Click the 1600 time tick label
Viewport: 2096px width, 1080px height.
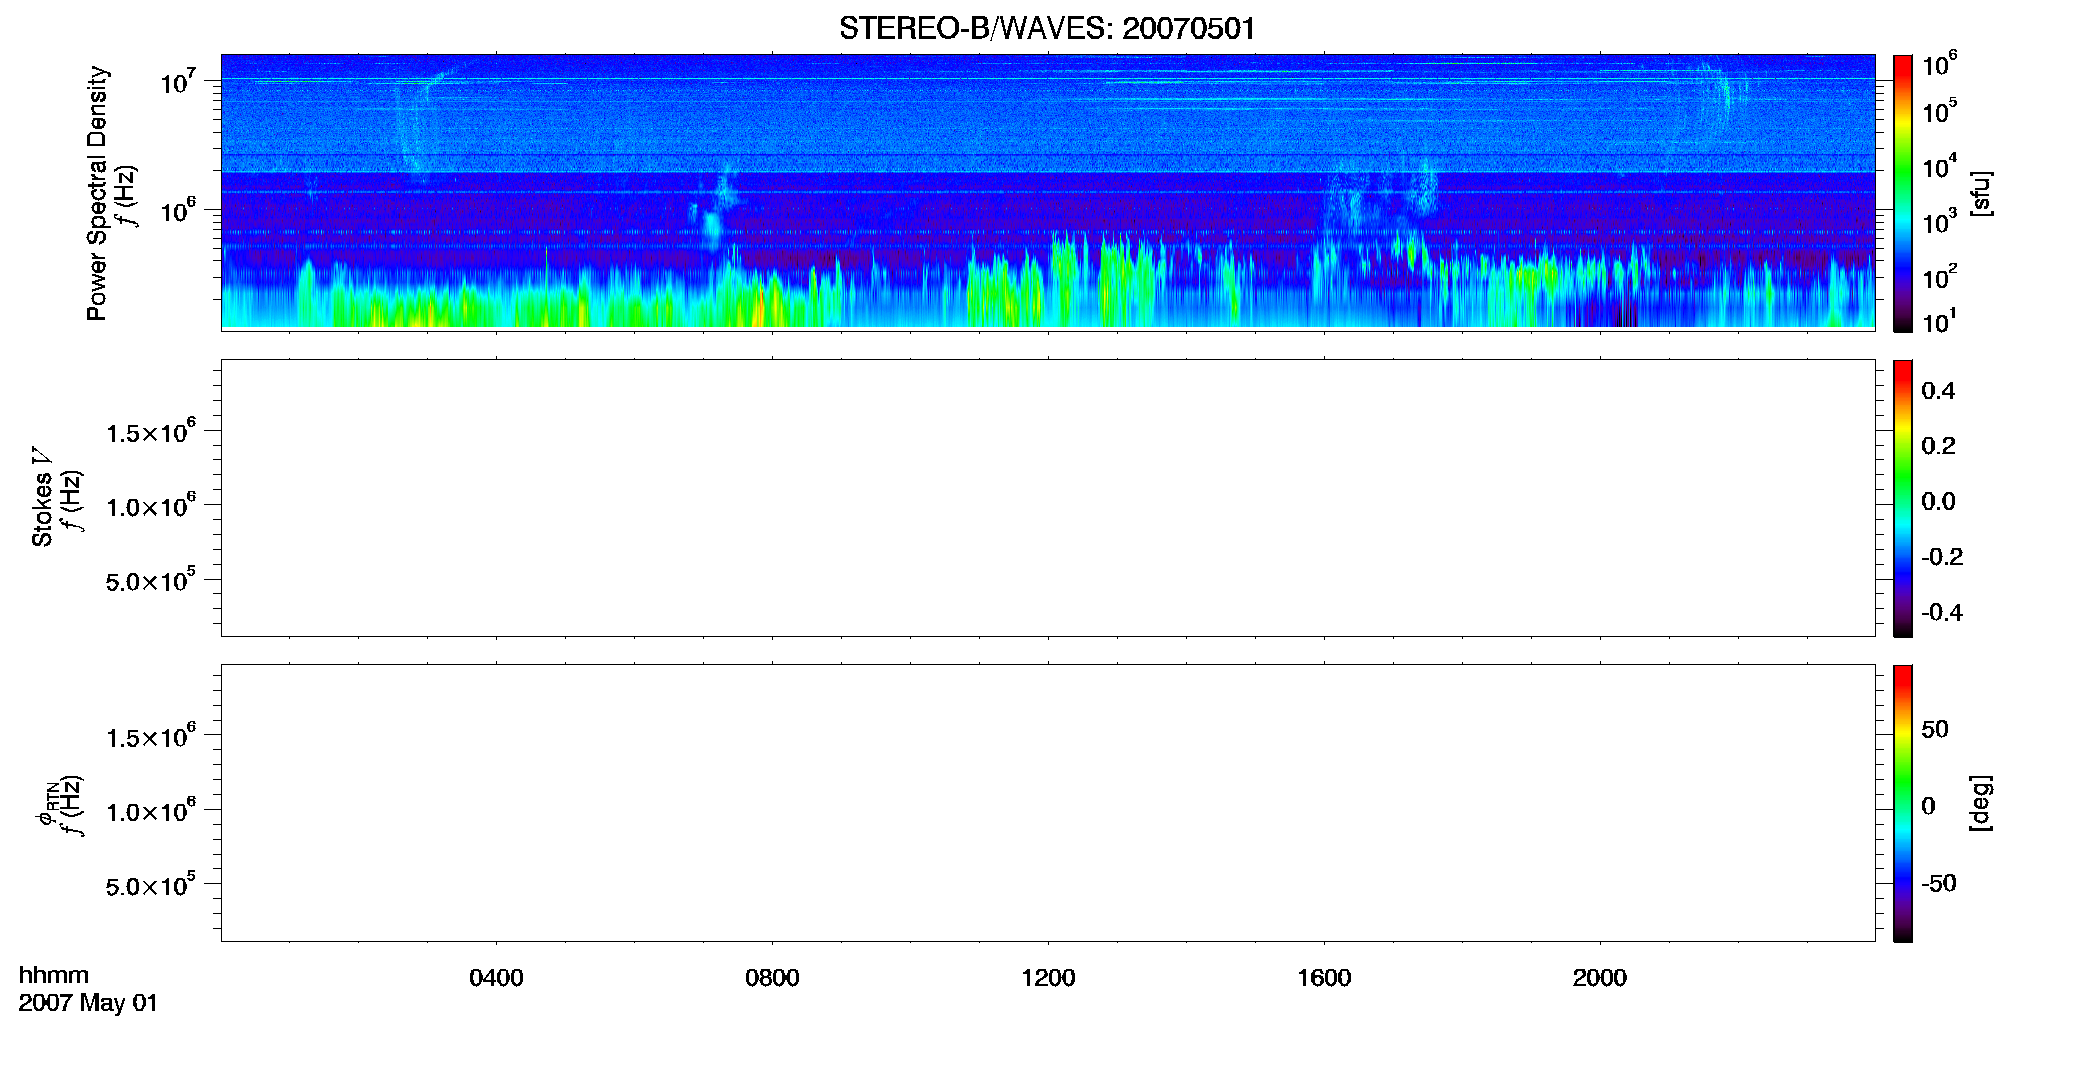(x=1324, y=978)
